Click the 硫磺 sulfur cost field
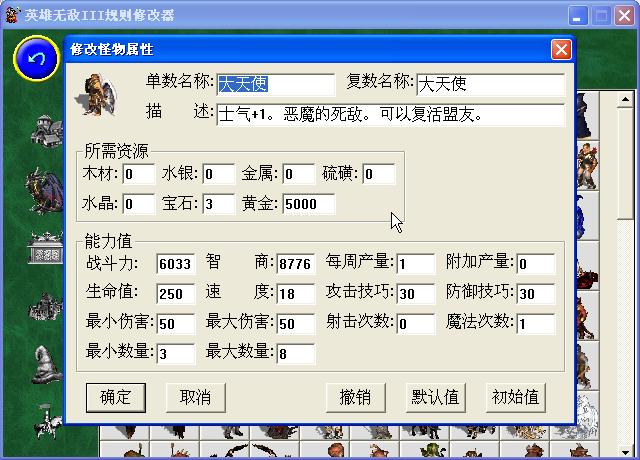This screenshot has width=640, height=460. pos(378,174)
